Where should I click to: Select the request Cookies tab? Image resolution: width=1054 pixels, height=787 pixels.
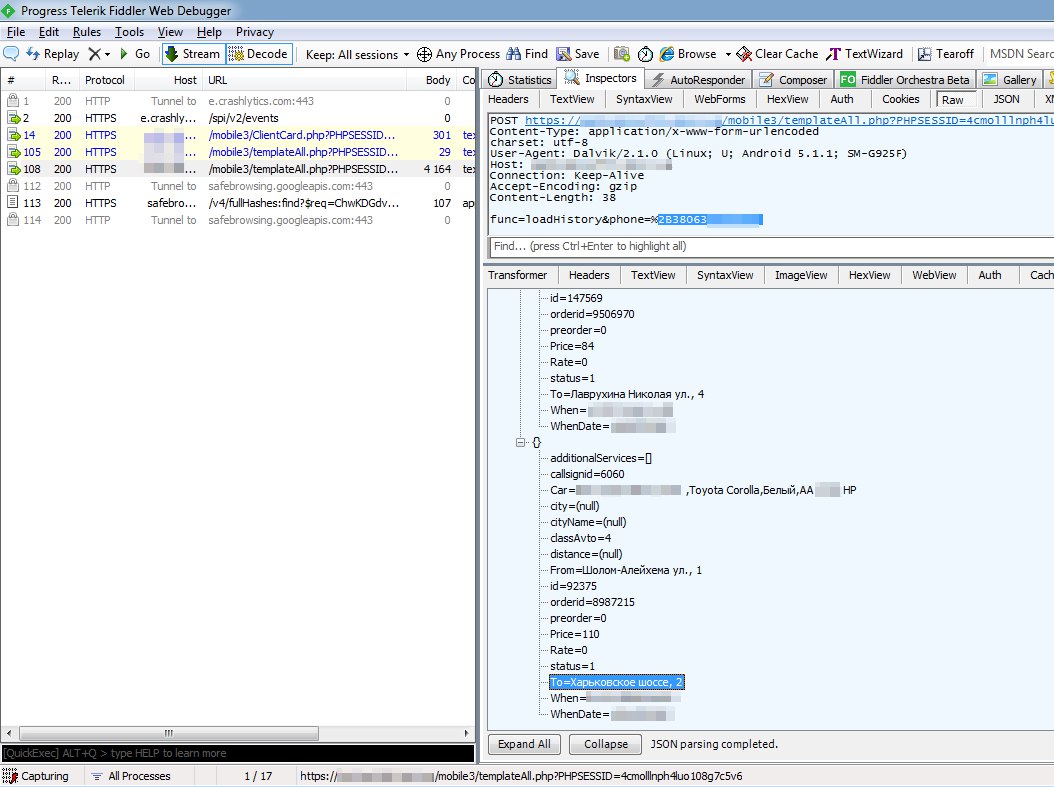tap(900, 99)
